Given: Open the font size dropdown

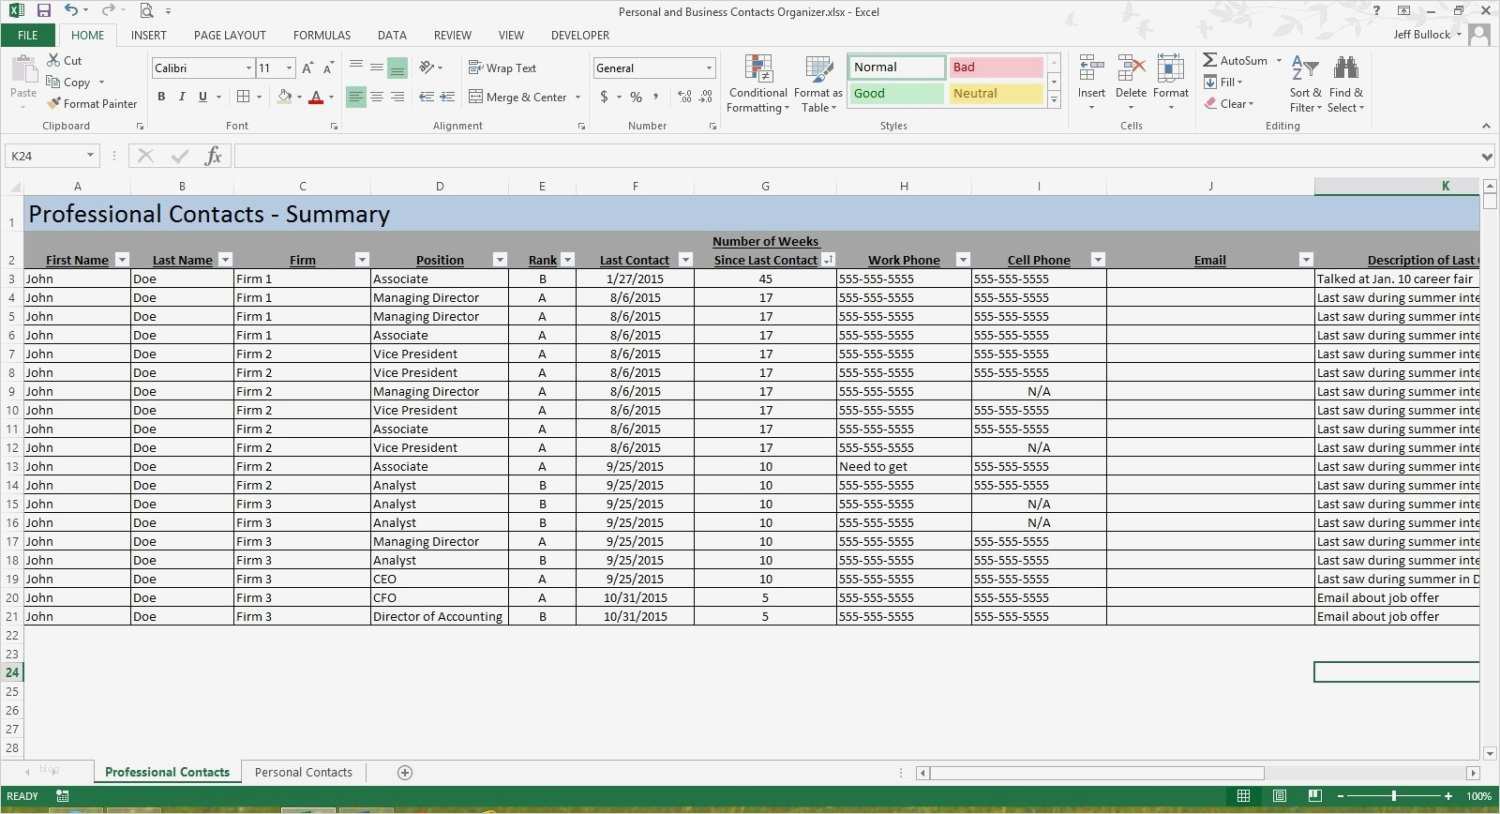Looking at the screenshot, I should (x=289, y=68).
